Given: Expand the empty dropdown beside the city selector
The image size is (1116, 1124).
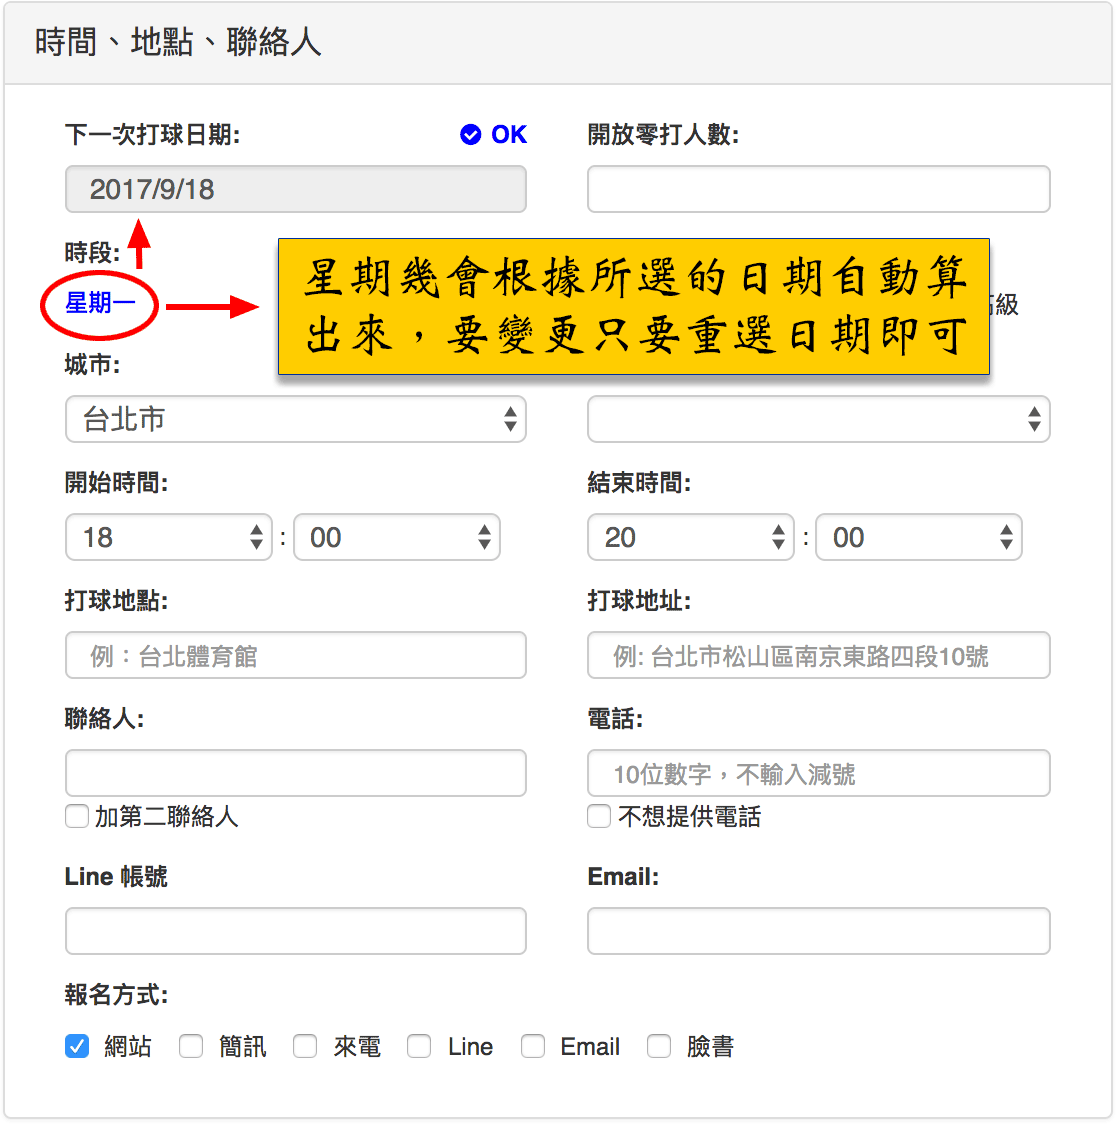Looking at the screenshot, I should point(818,420).
